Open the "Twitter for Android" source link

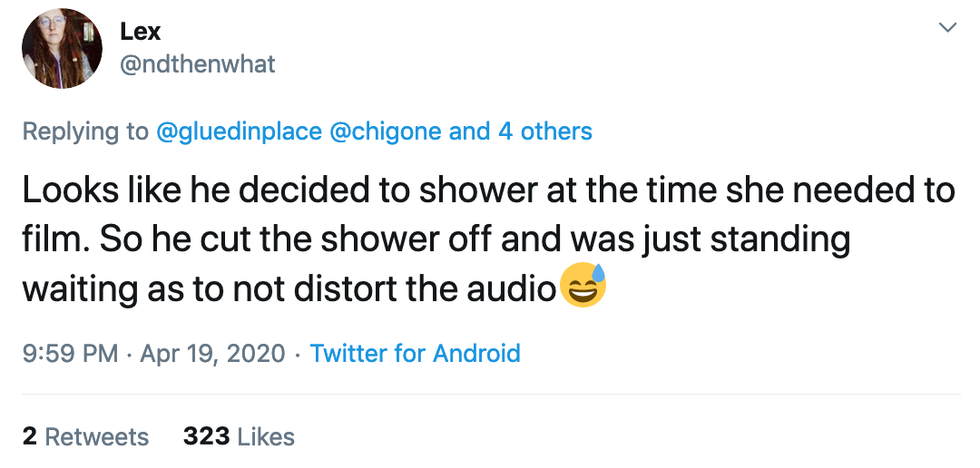pos(415,353)
